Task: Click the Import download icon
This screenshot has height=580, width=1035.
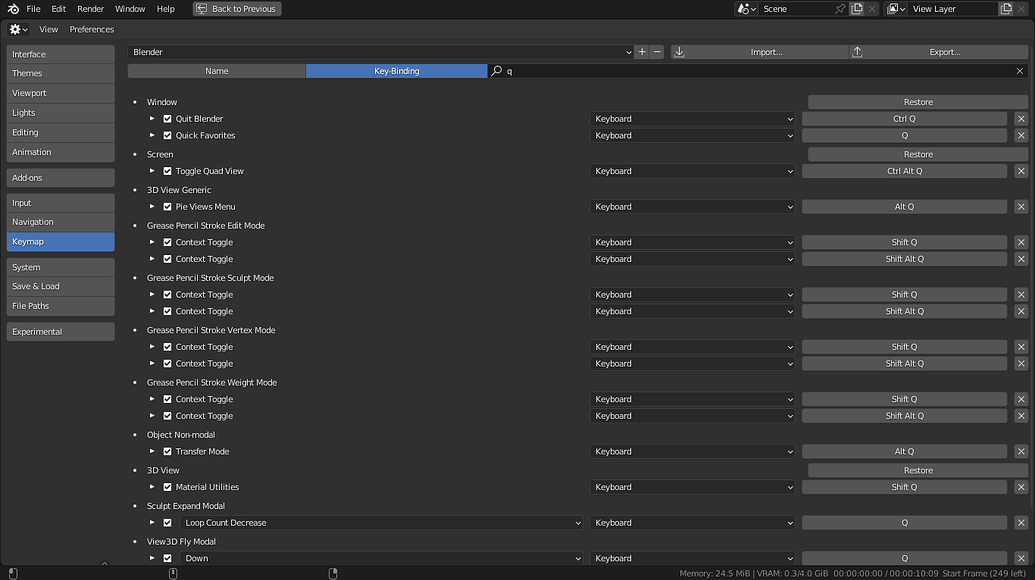Action: pyautogui.click(x=679, y=52)
